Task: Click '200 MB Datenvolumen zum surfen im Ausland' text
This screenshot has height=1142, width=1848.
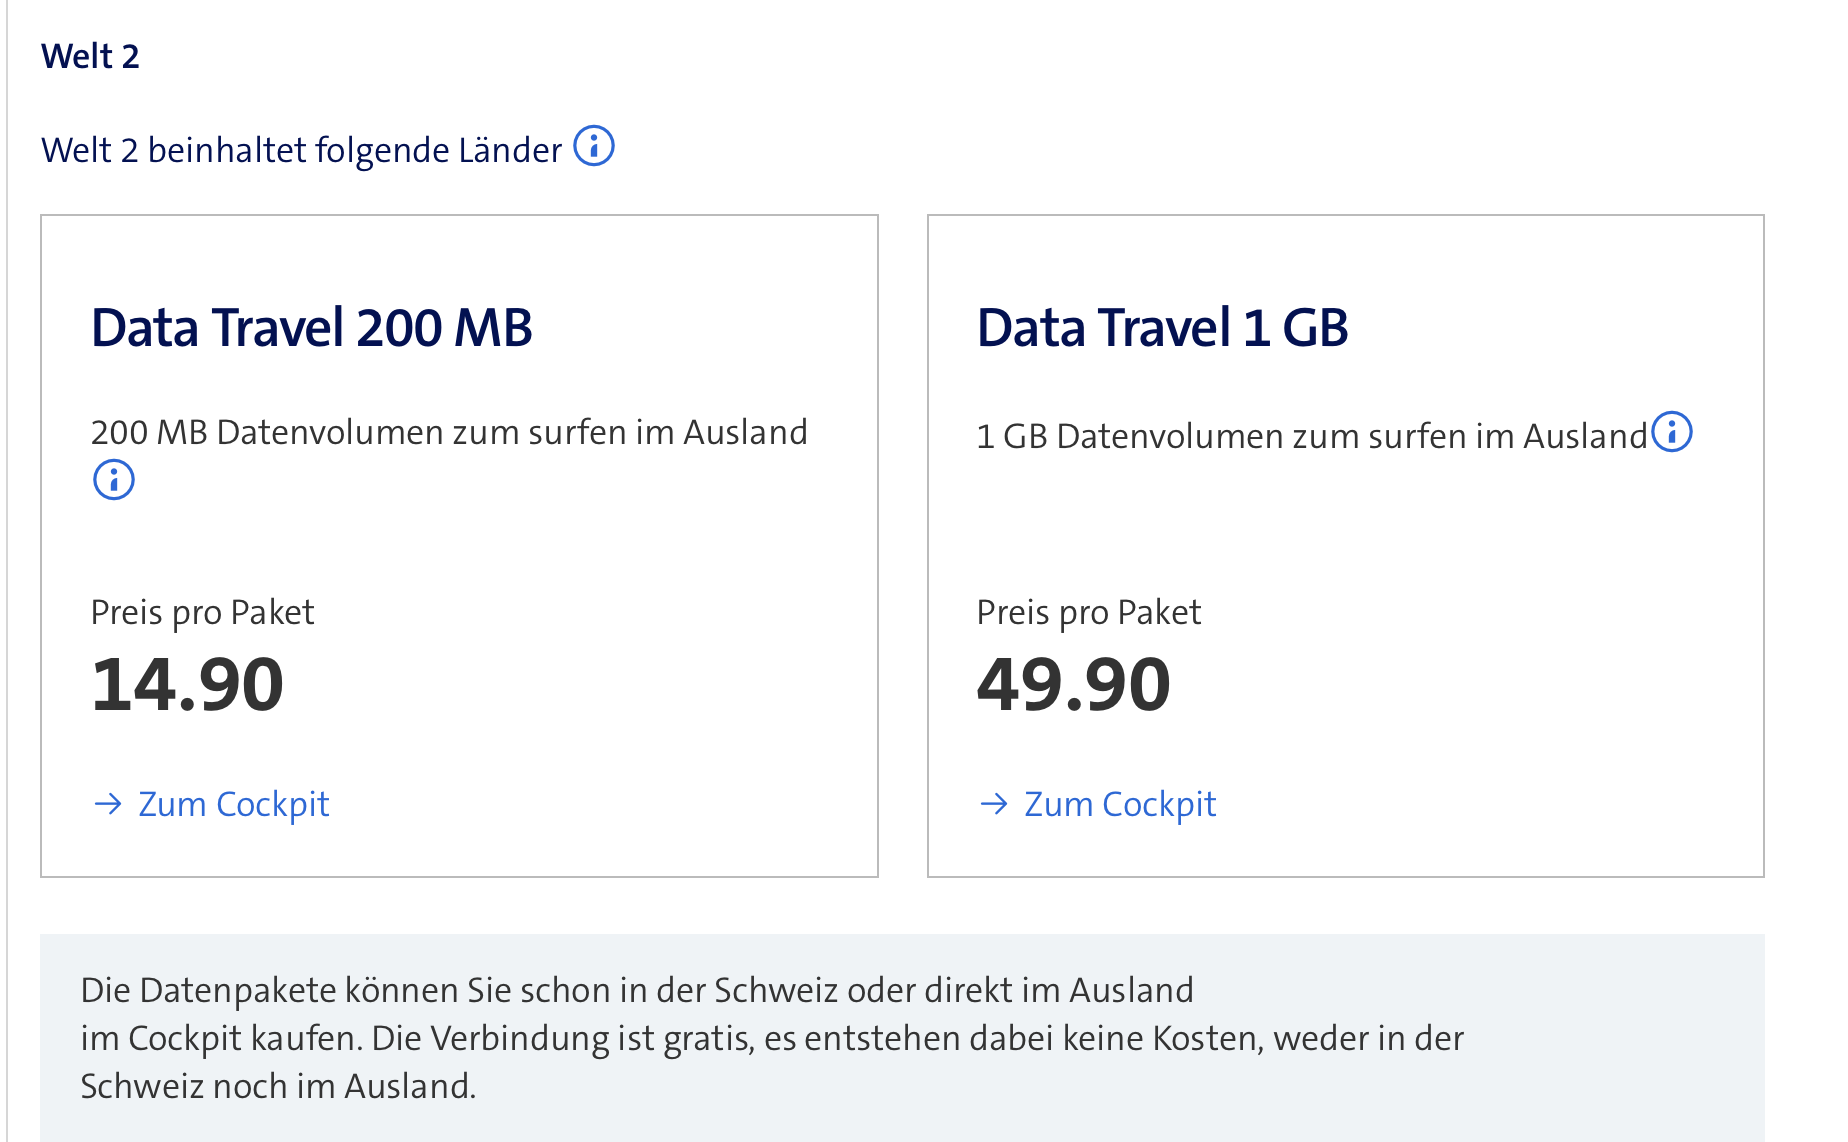Action: click(x=449, y=432)
